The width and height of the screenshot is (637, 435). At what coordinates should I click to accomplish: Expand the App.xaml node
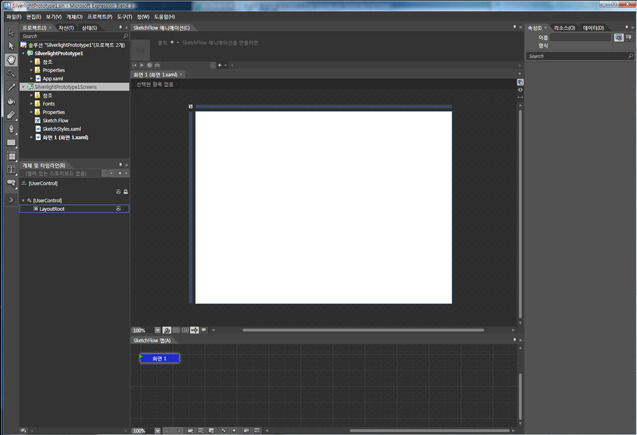point(31,78)
